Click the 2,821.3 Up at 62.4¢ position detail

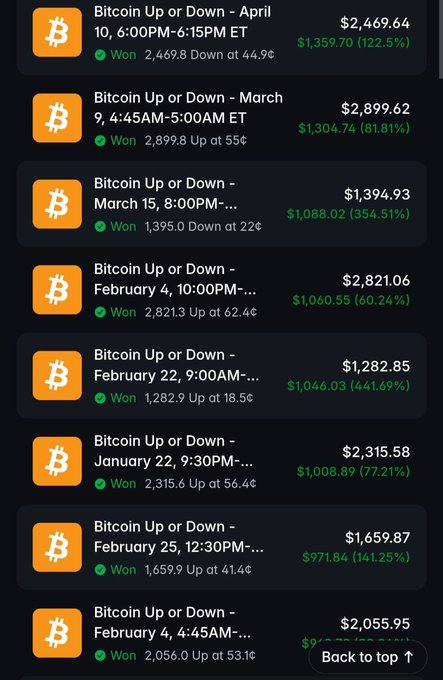tap(200, 312)
